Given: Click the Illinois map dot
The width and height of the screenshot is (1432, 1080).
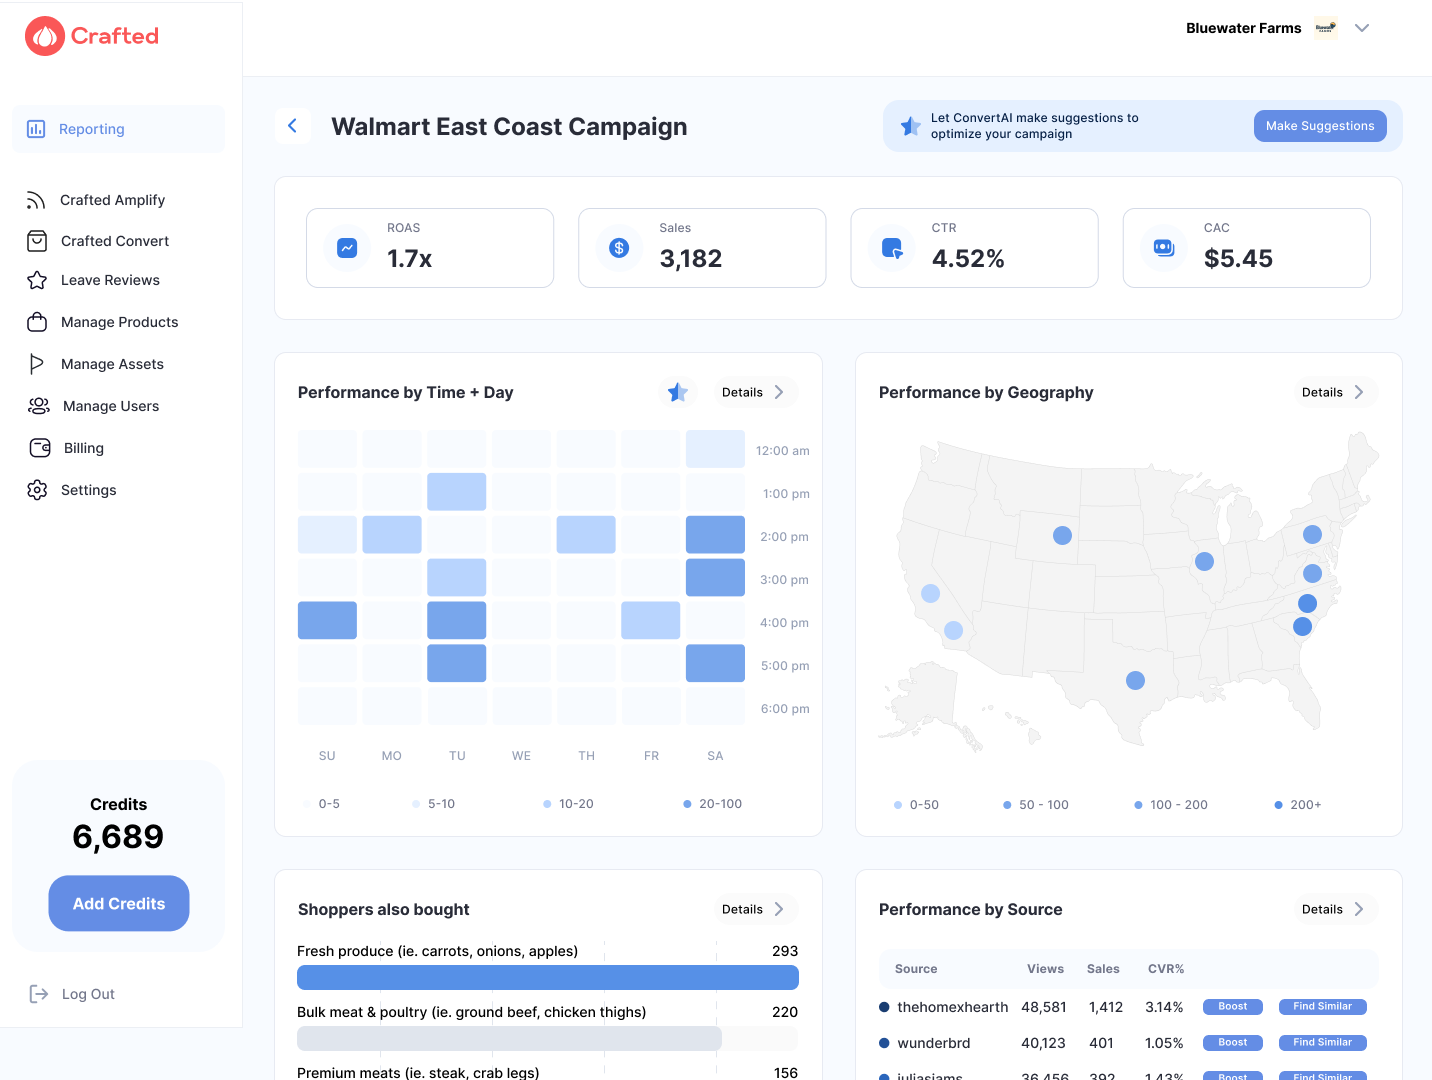Looking at the screenshot, I should point(1204,561).
